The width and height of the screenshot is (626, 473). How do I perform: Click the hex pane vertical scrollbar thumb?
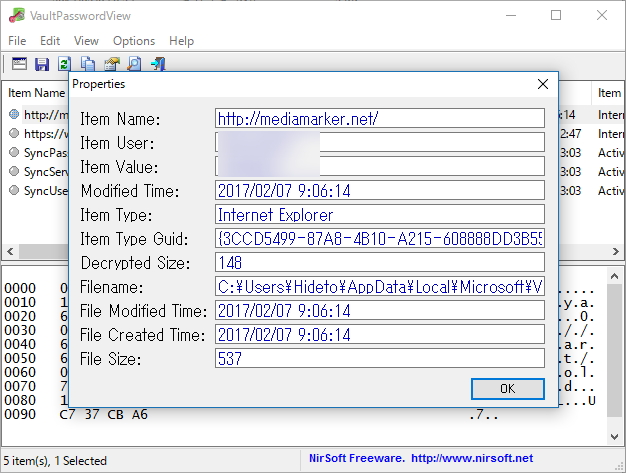[x=614, y=350]
